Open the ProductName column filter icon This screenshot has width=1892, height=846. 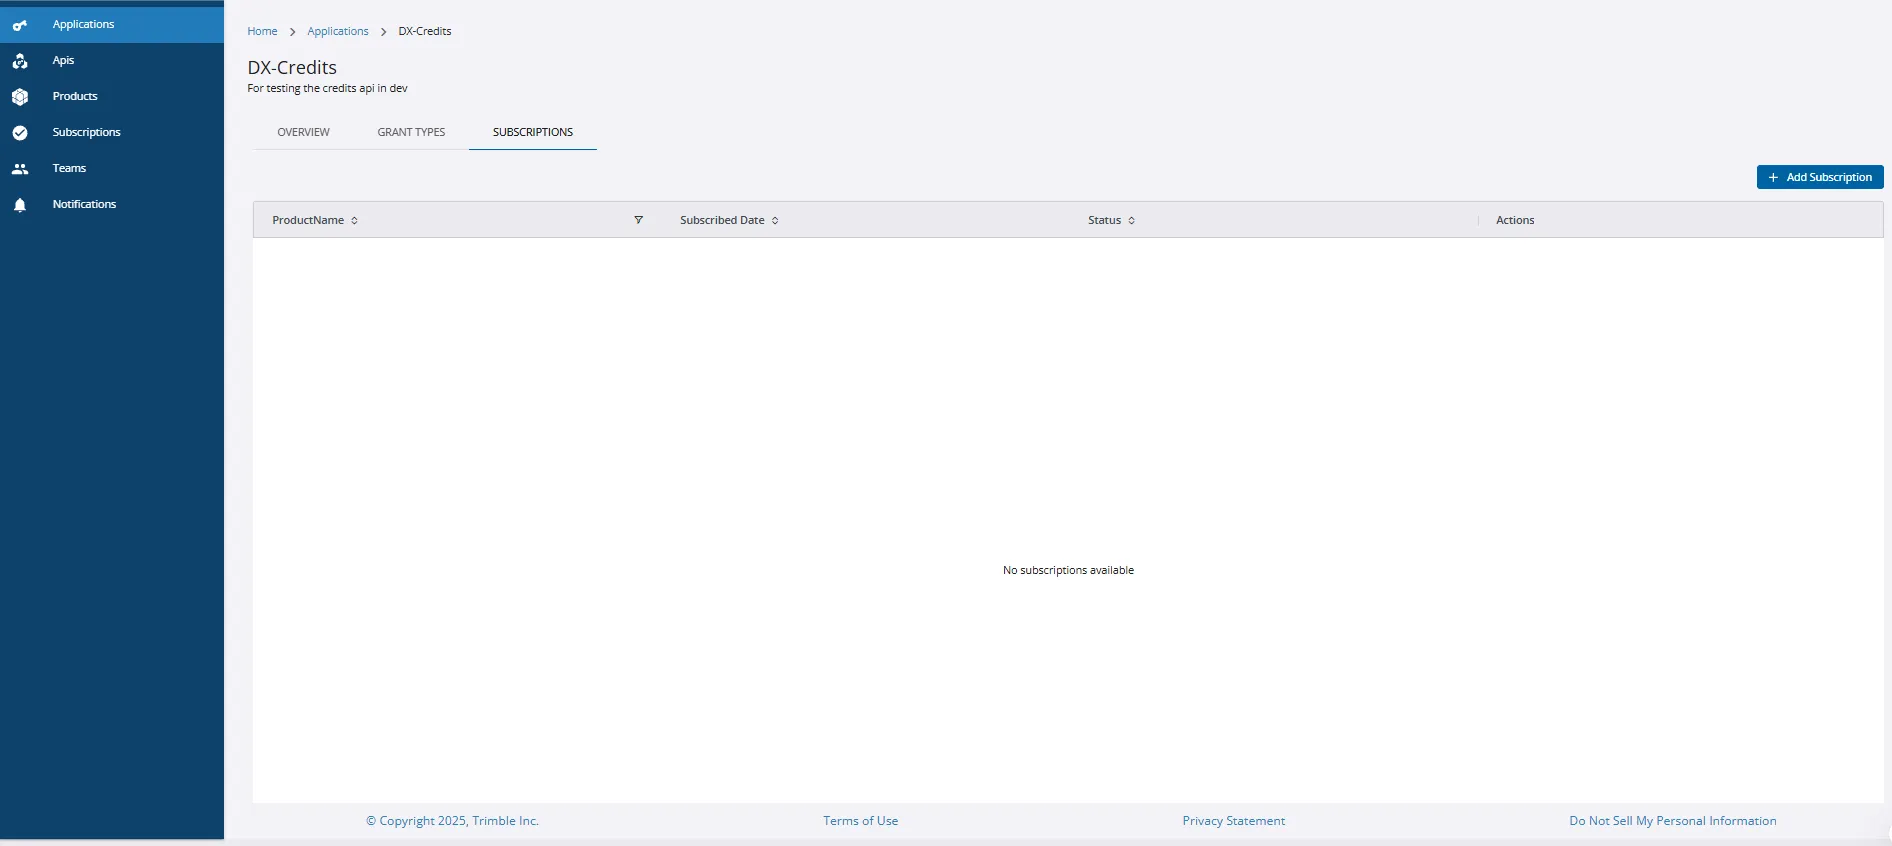(638, 220)
